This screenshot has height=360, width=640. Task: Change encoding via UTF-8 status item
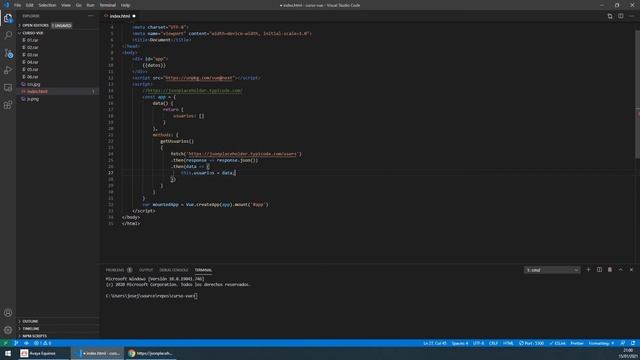pyautogui.click(x=478, y=343)
